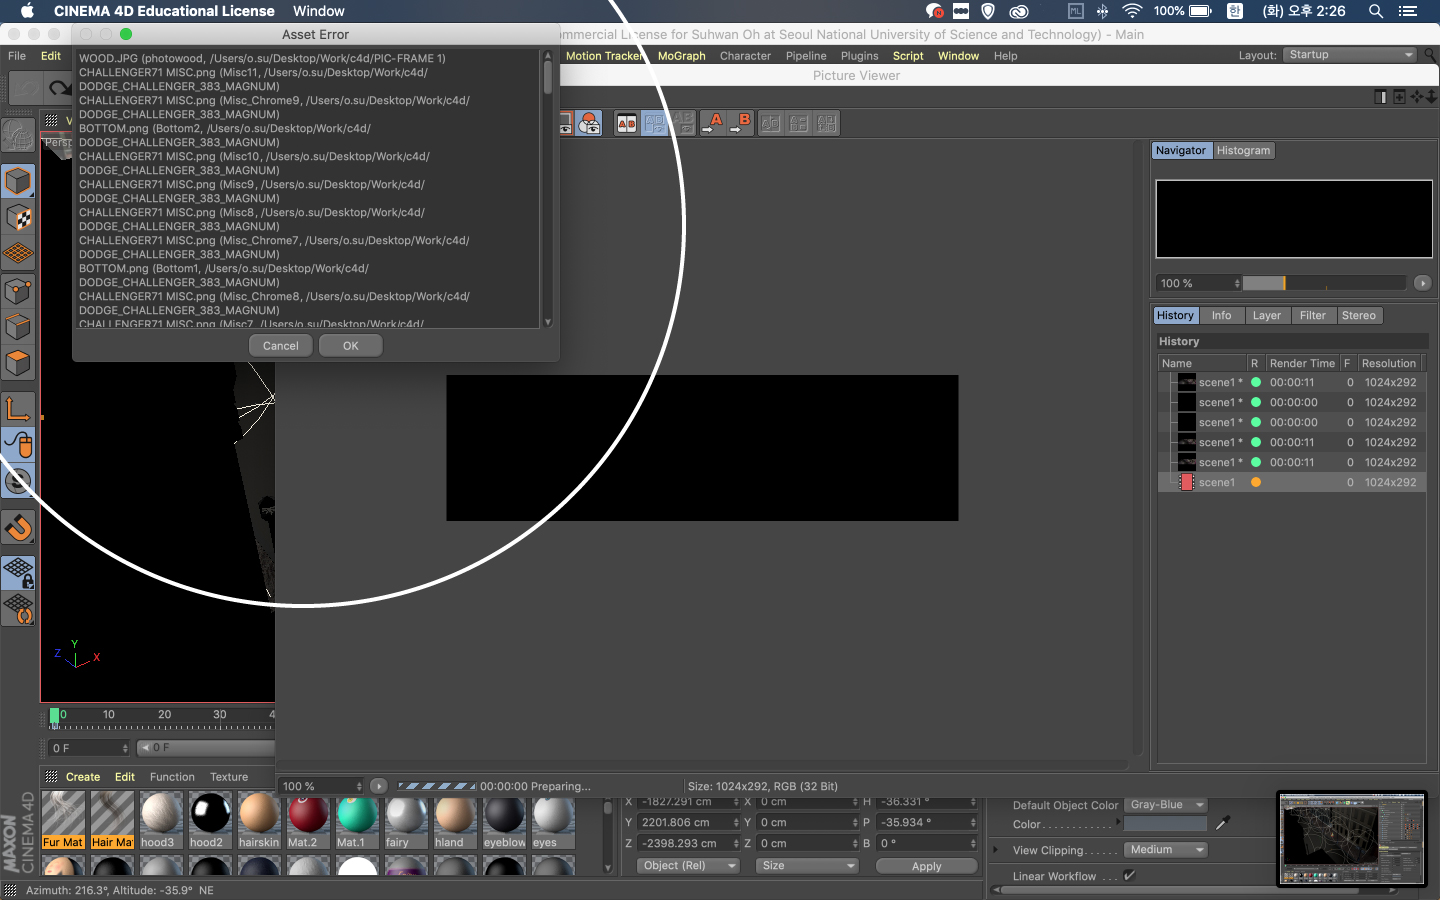
Task: Open the Size dropdown
Action: 807,866
